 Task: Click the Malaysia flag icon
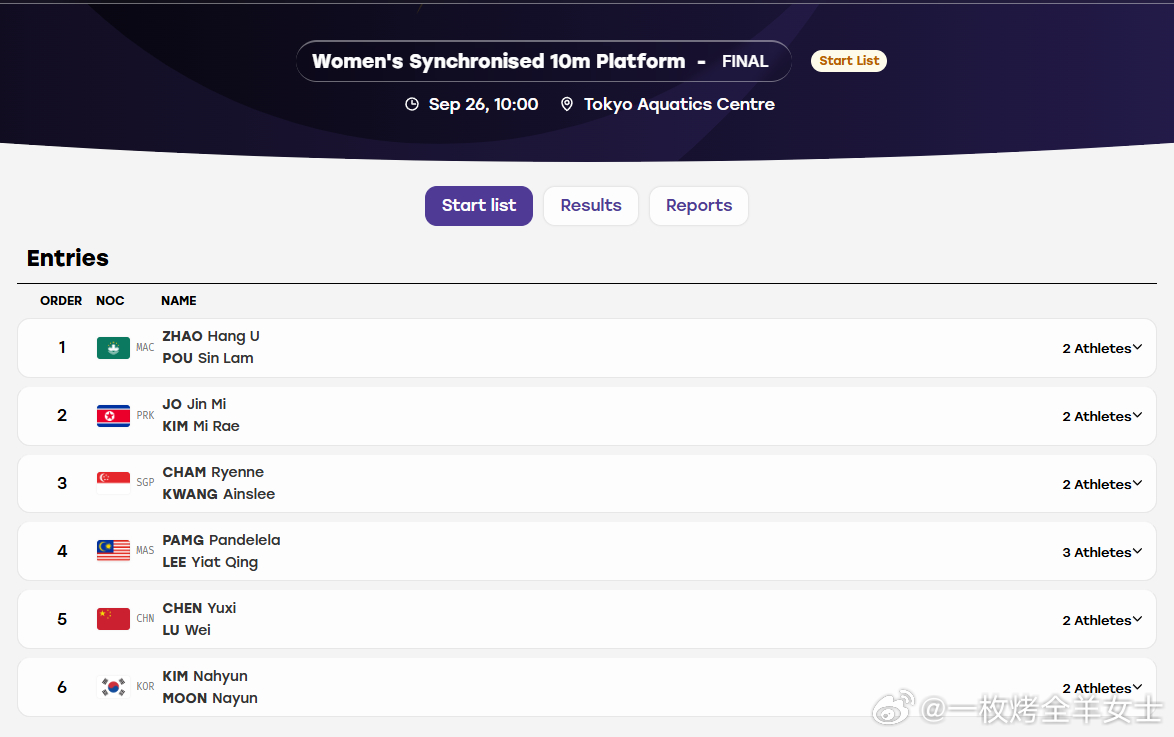pos(113,551)
